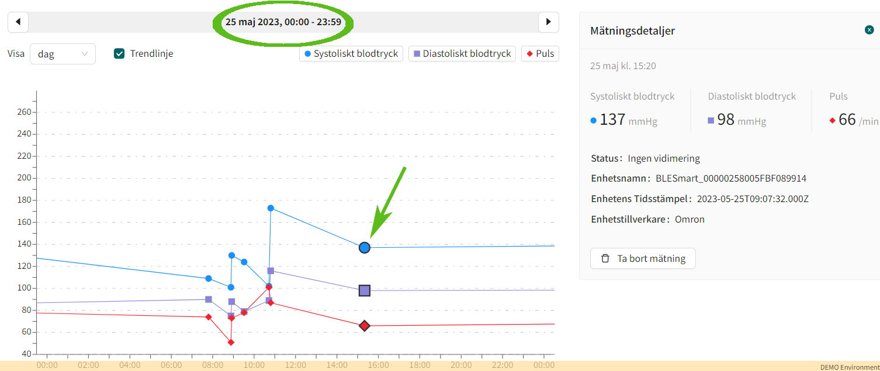Click the date range 25 maj 2023 label
The height and width of the screenshot is (371, 880).
[283, 22]
